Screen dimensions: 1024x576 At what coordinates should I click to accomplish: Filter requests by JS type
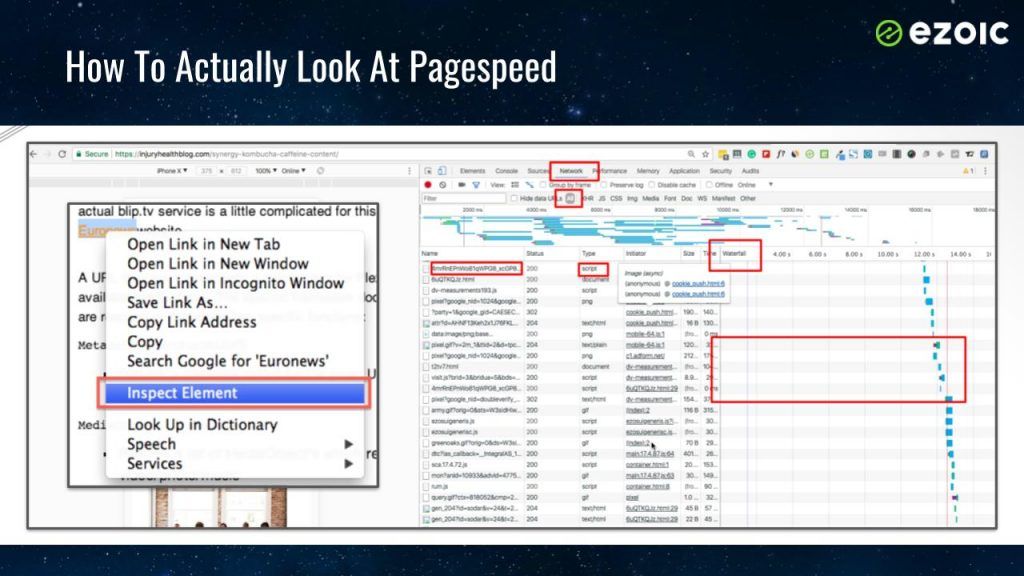(x=602, y=198)
